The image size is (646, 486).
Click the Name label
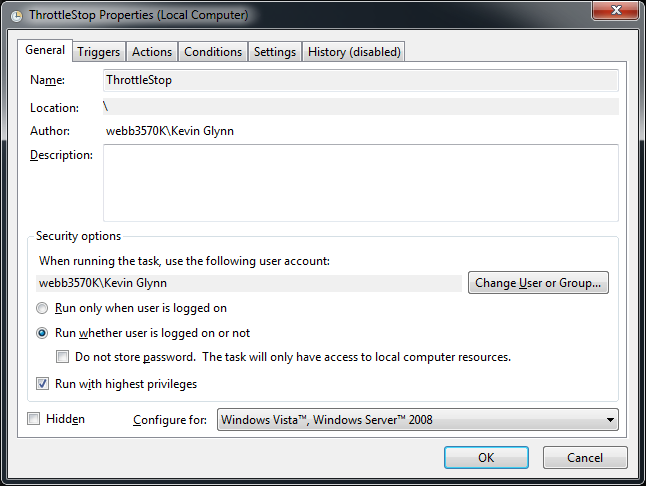pyautogui.click(x=47, y=80)
